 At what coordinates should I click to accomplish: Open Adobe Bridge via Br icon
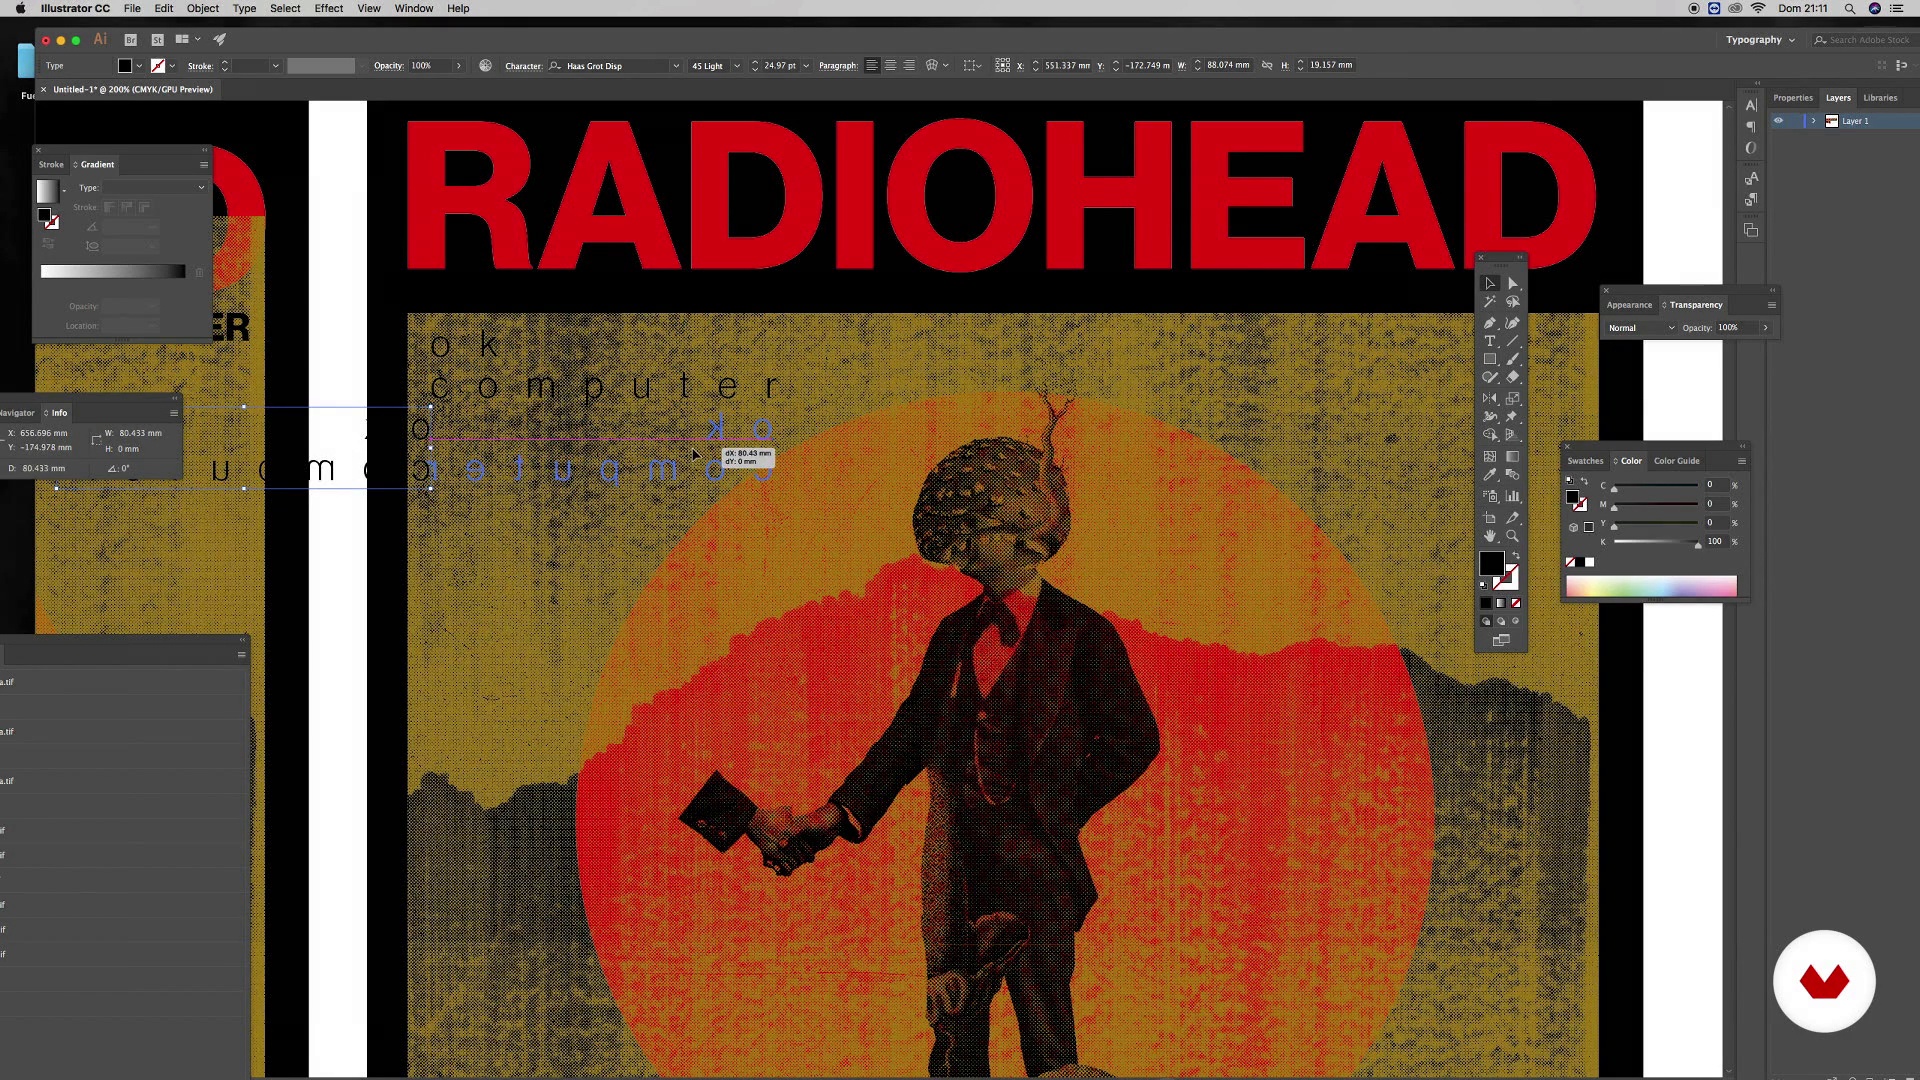pos(130,40)
